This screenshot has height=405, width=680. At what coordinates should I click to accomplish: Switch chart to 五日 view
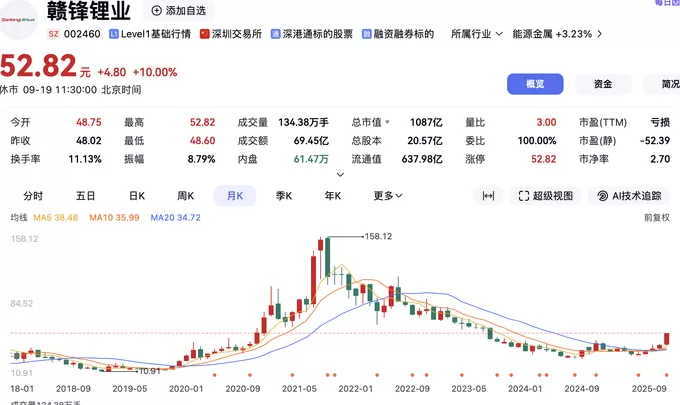[x=85, y=196]
